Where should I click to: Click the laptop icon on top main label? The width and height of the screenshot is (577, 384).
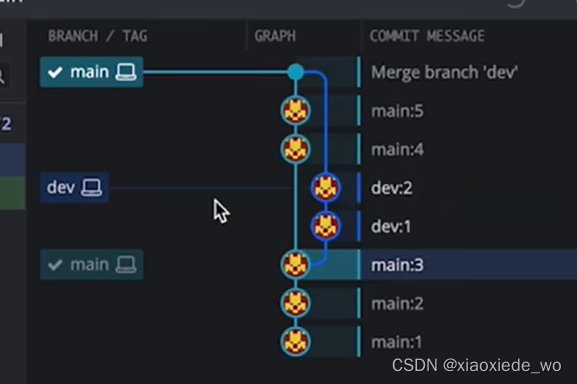[126, 72]
